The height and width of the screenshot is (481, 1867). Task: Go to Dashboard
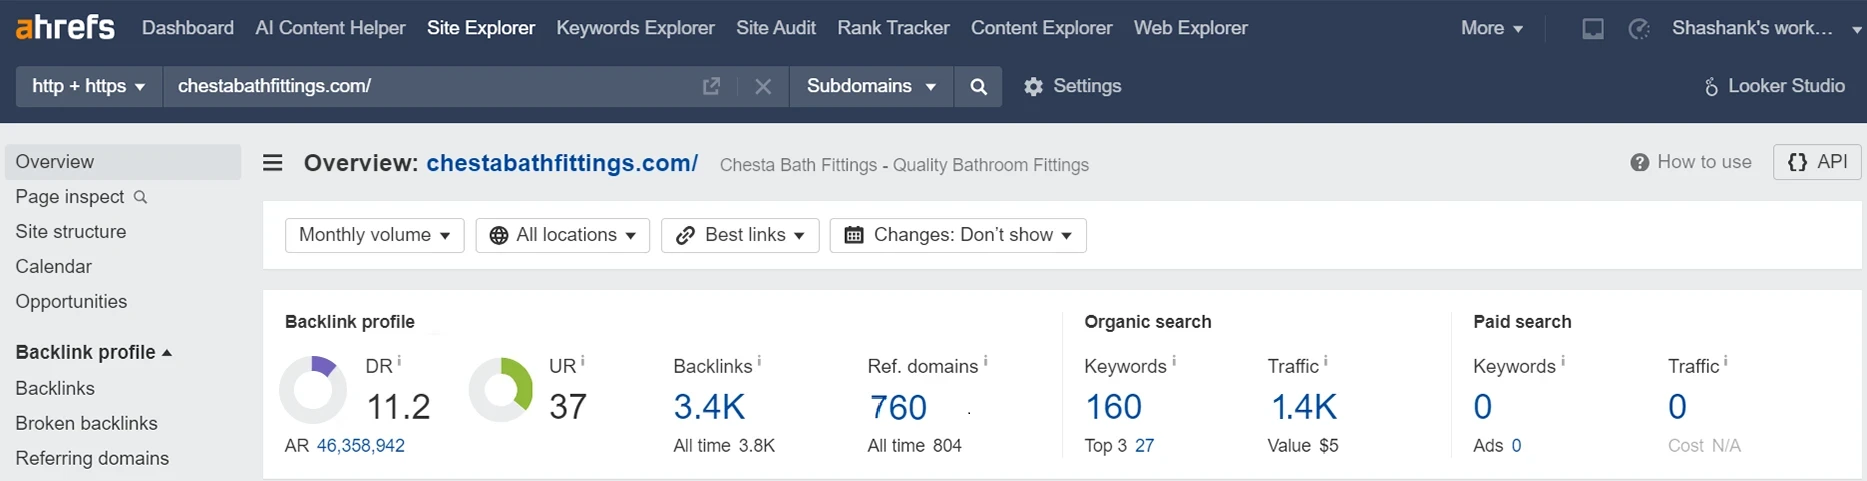(x=188, y=28)
